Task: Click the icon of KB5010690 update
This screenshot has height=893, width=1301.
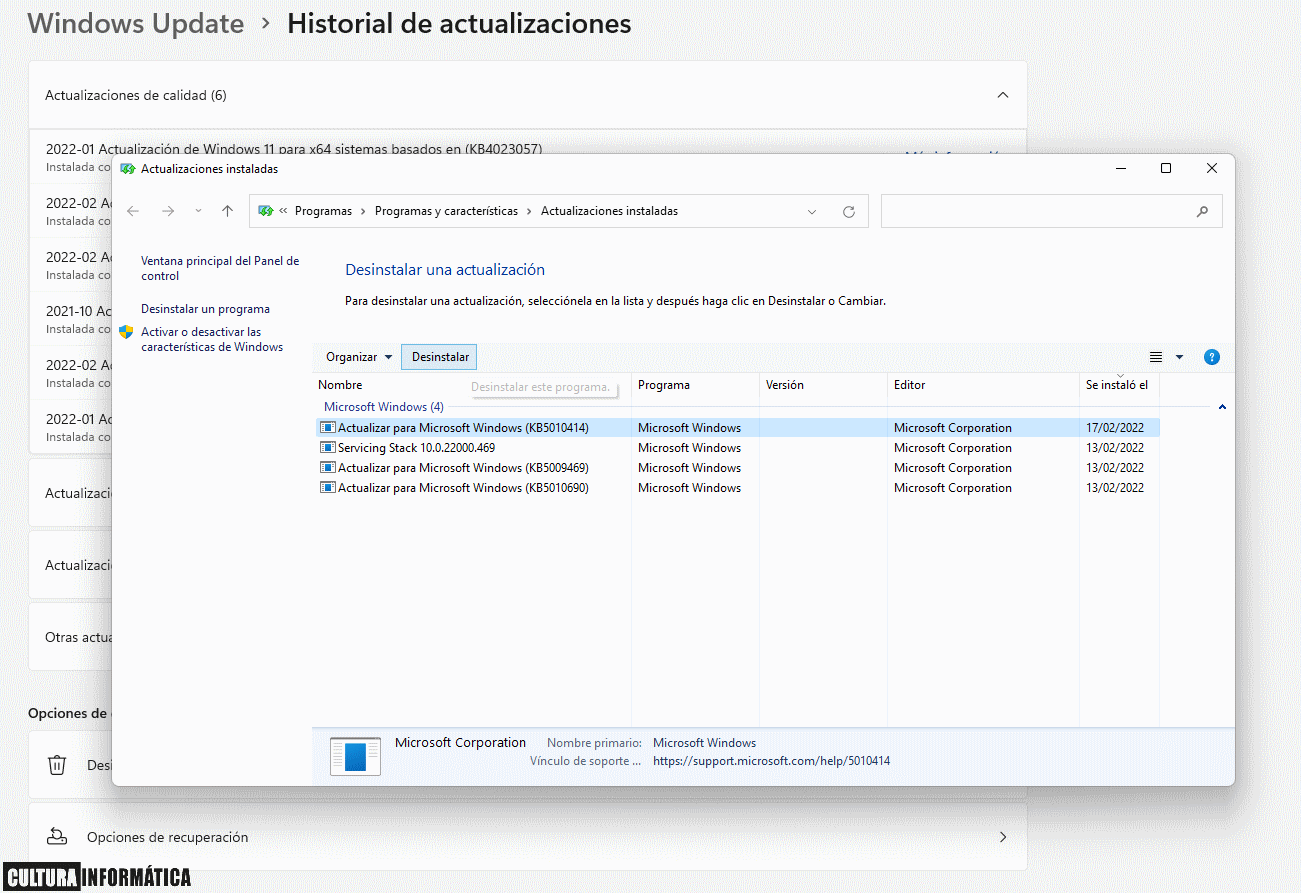Action: pyautogui.click(x=327, y=488)
